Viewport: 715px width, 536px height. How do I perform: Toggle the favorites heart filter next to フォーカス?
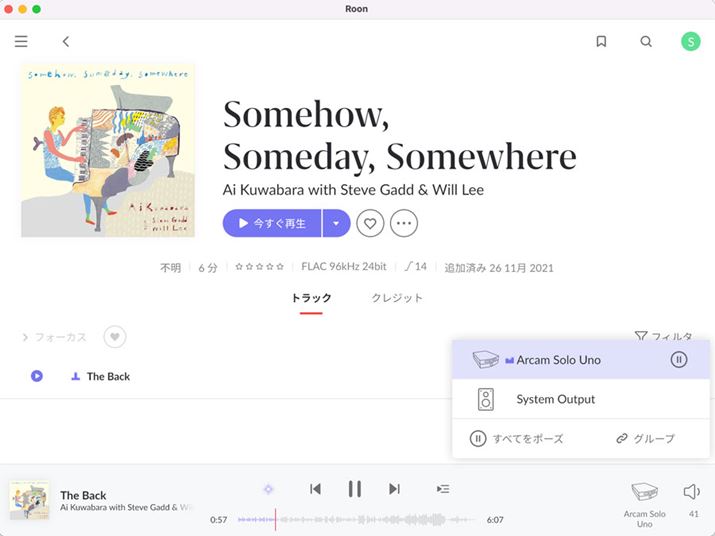tap(114, 337)
